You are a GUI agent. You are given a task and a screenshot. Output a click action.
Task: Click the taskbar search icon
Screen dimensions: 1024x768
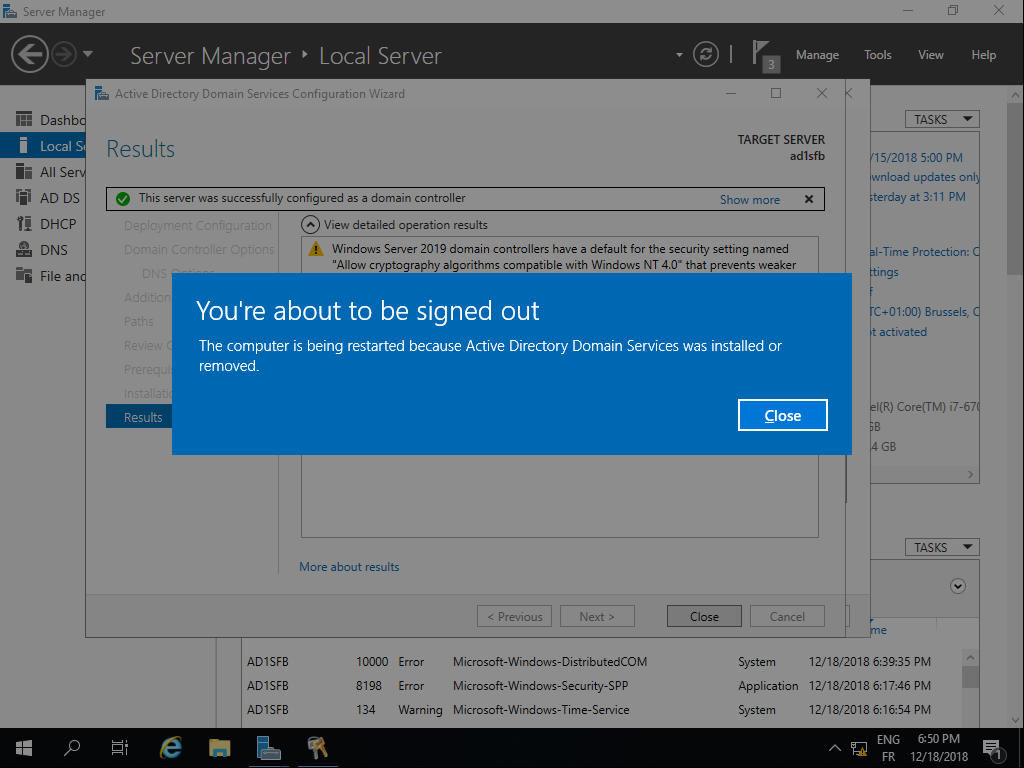[x=72, y=747]
